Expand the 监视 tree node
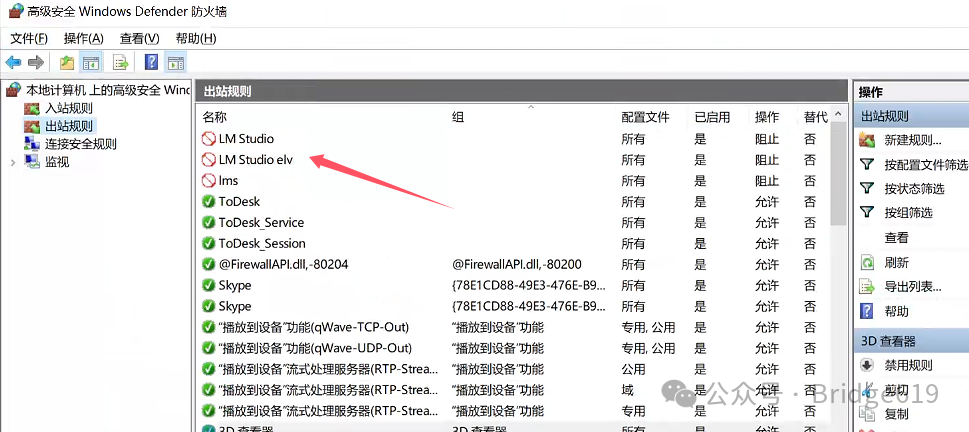Image resolution: width=969 pixels, height=432 pixels. (13, 162)
